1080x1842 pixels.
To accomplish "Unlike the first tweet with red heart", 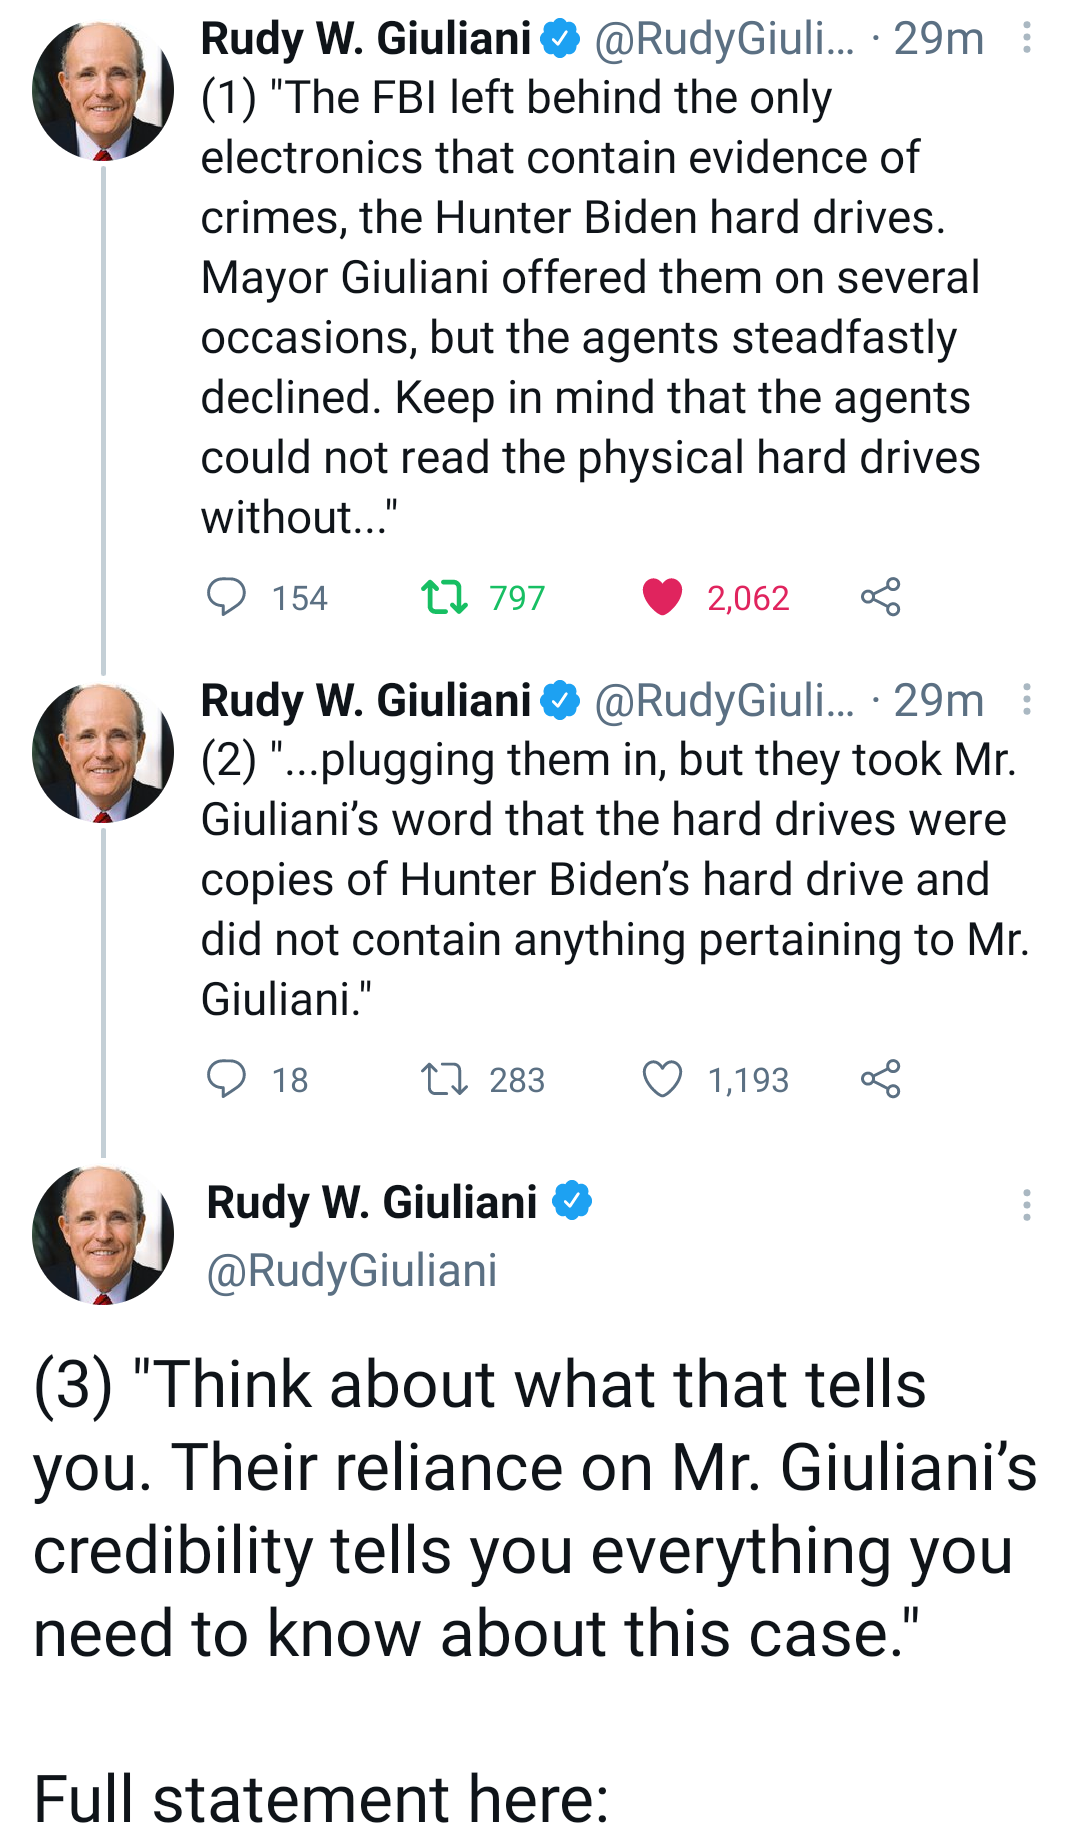I will [662, 597].
